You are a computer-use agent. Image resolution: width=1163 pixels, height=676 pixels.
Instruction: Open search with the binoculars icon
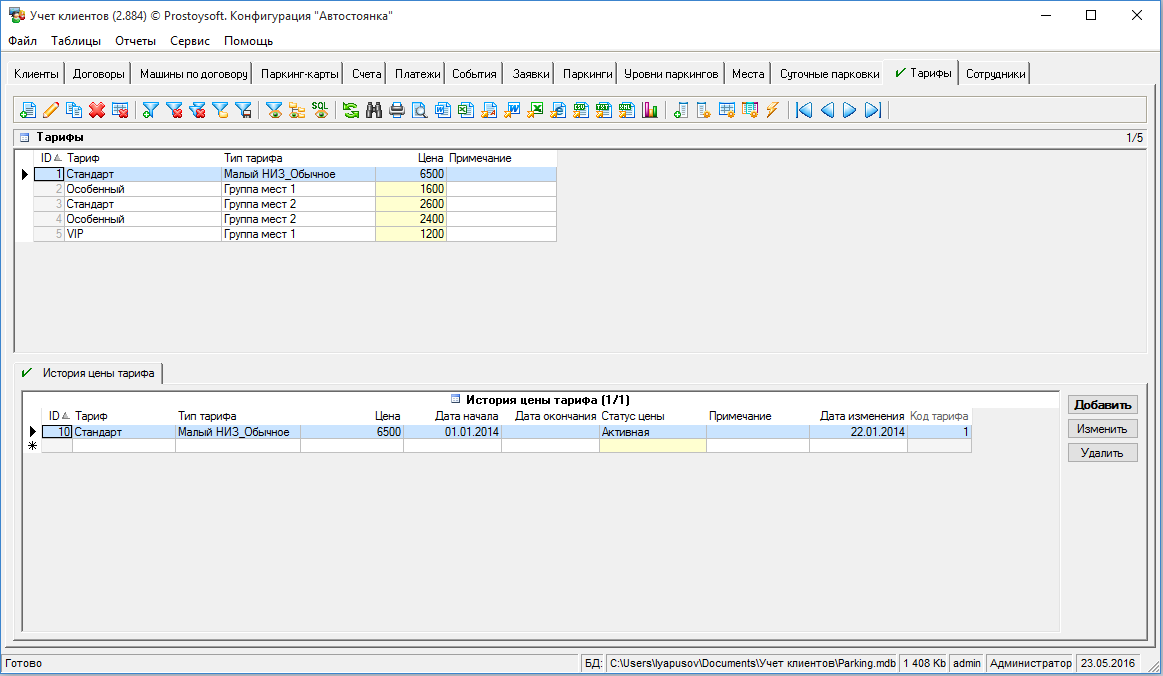[x=374, y=110]
